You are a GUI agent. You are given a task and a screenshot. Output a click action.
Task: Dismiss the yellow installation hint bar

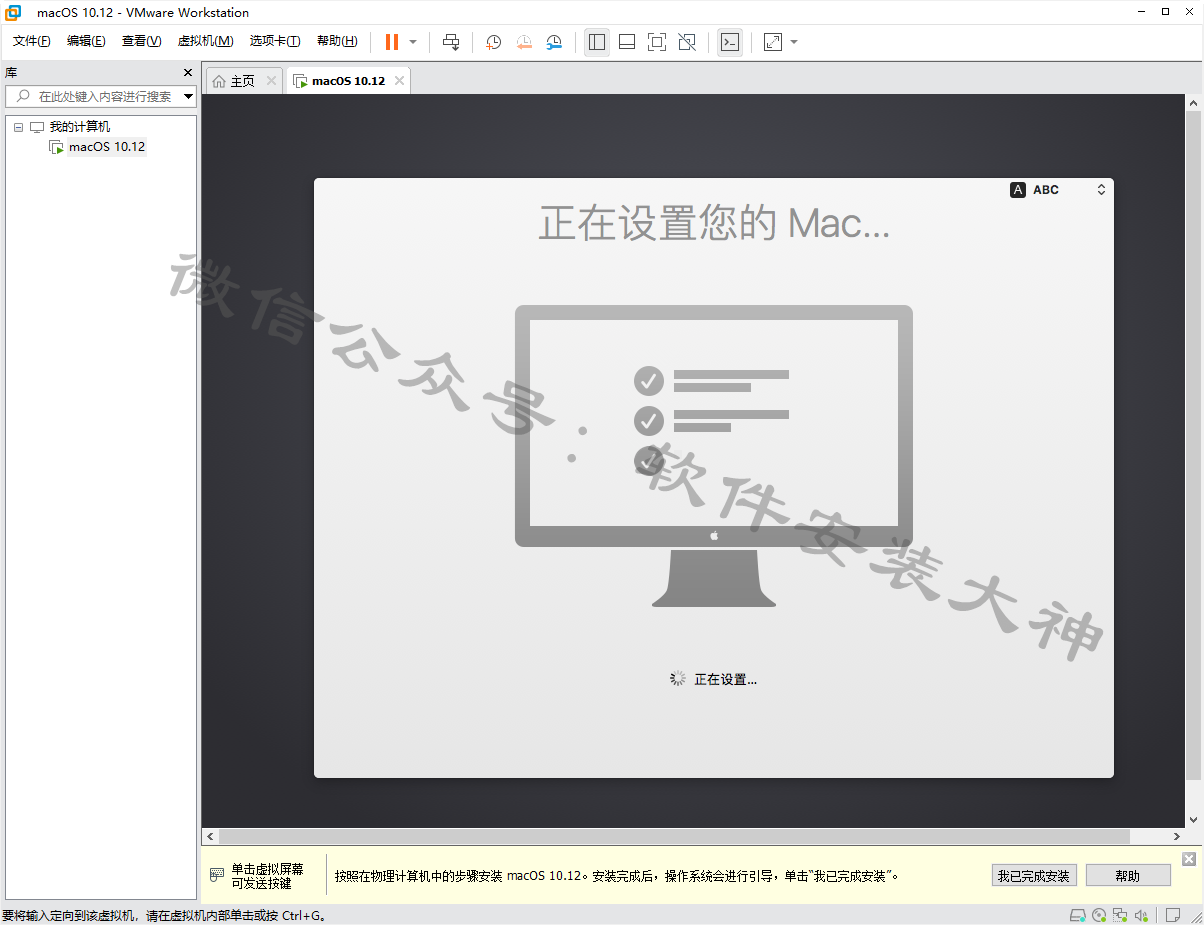pos(1188,859)
